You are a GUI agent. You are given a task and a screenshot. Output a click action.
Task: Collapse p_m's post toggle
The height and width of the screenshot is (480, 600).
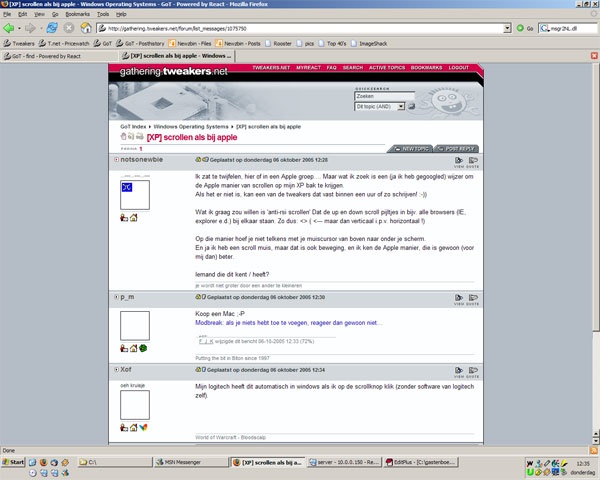pos(116,297)
